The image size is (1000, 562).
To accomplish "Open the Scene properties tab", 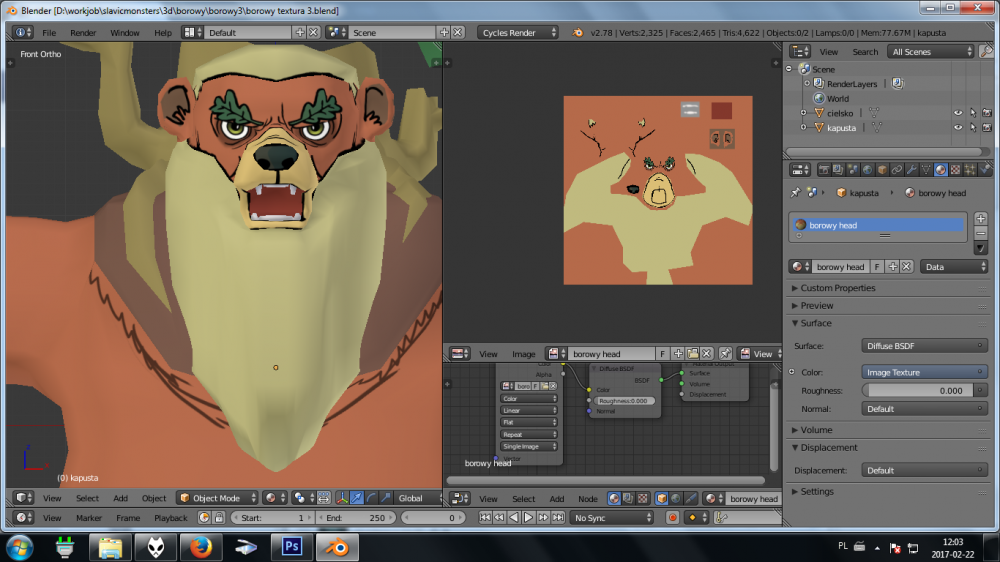I will 853,170.
